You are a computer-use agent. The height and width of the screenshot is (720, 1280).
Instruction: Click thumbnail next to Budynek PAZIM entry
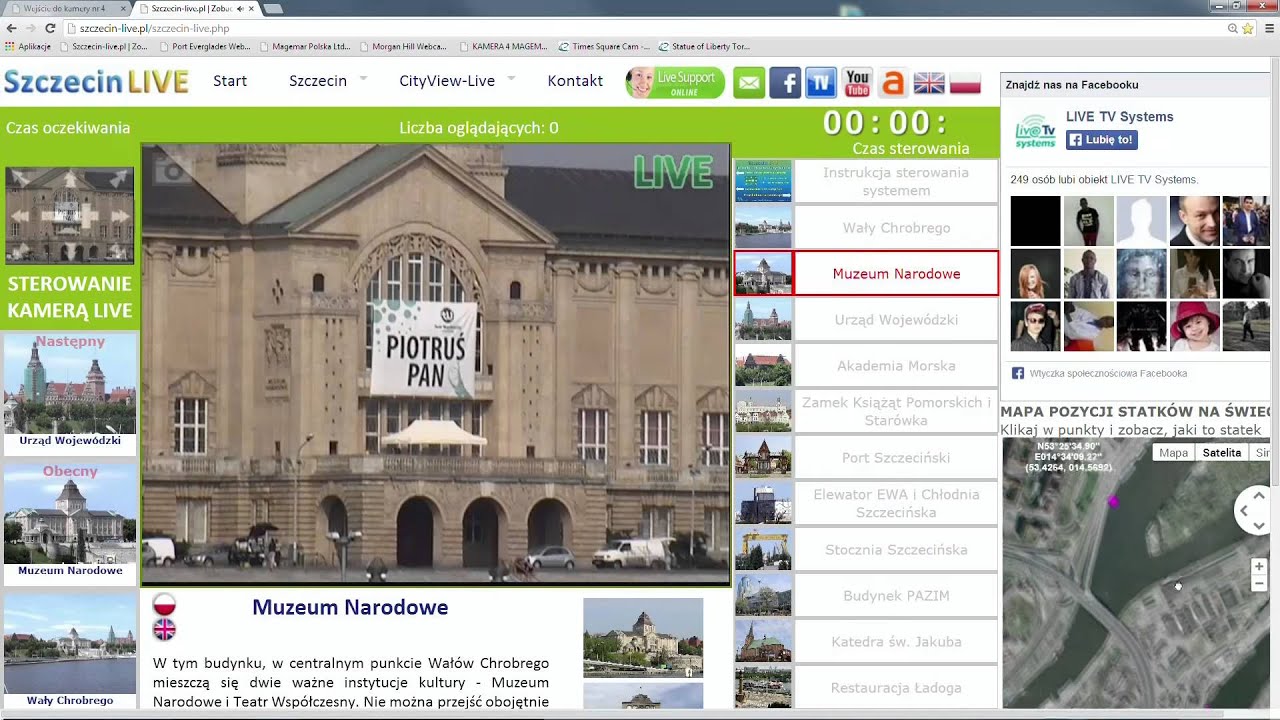(x=763, y=595)
